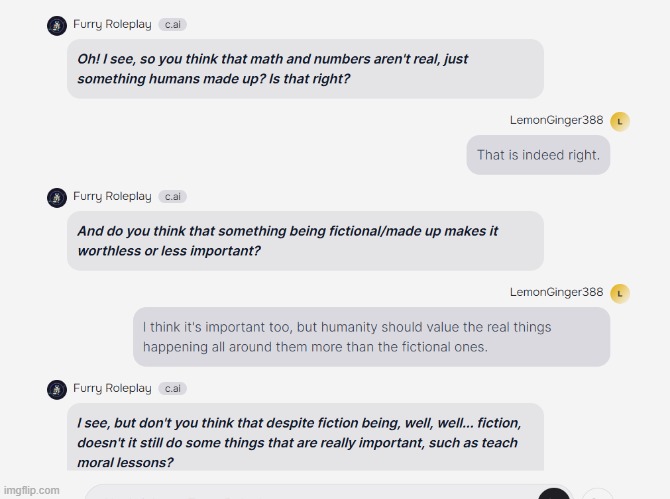Viewport: 670px width, 499px height.
Task: Focus the chat message input field
Action: [x=310, y=493]
